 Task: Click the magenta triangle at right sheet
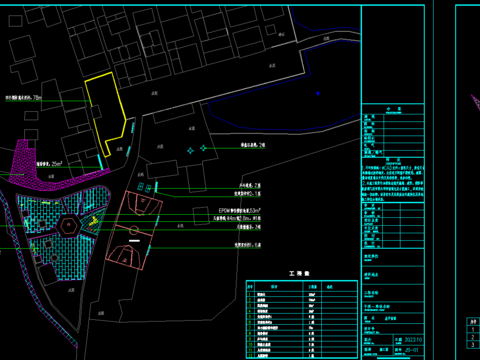coord(476,102)
